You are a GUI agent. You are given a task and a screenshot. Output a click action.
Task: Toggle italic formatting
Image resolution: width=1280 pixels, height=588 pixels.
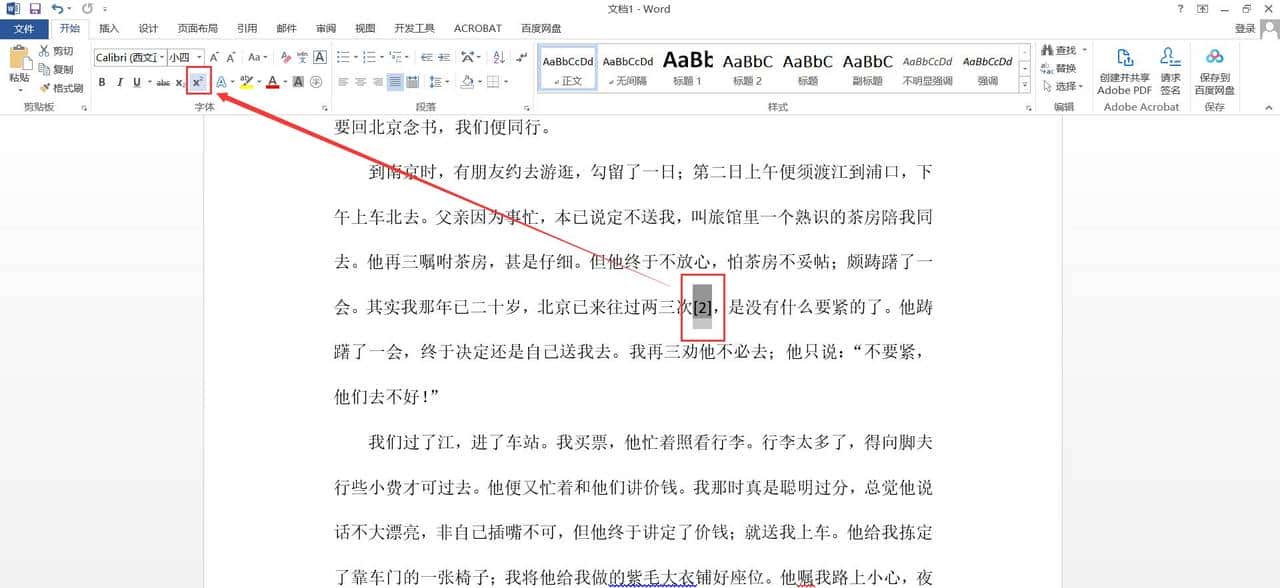click(x=119, y=82)
